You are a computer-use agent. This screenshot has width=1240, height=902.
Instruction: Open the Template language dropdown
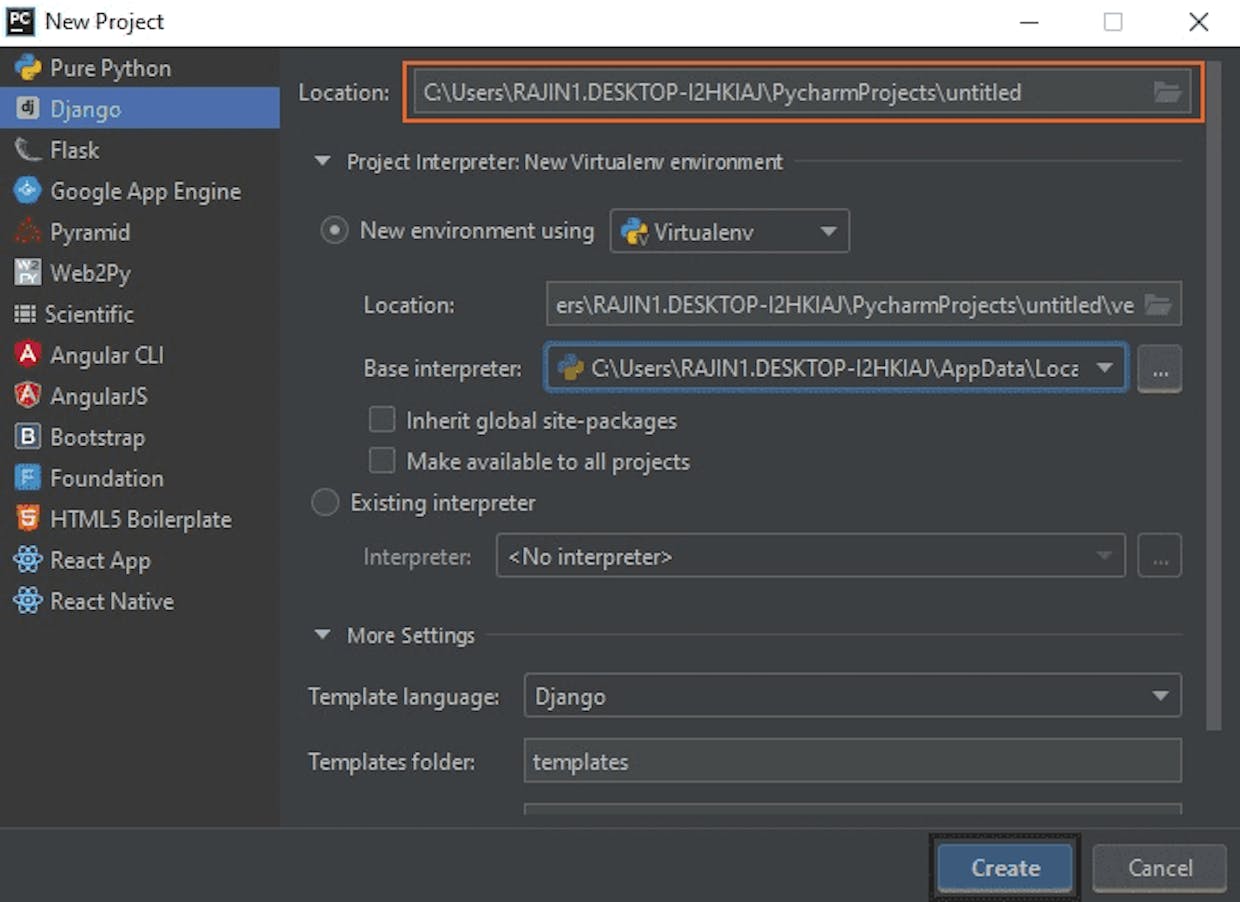(852, 696)
